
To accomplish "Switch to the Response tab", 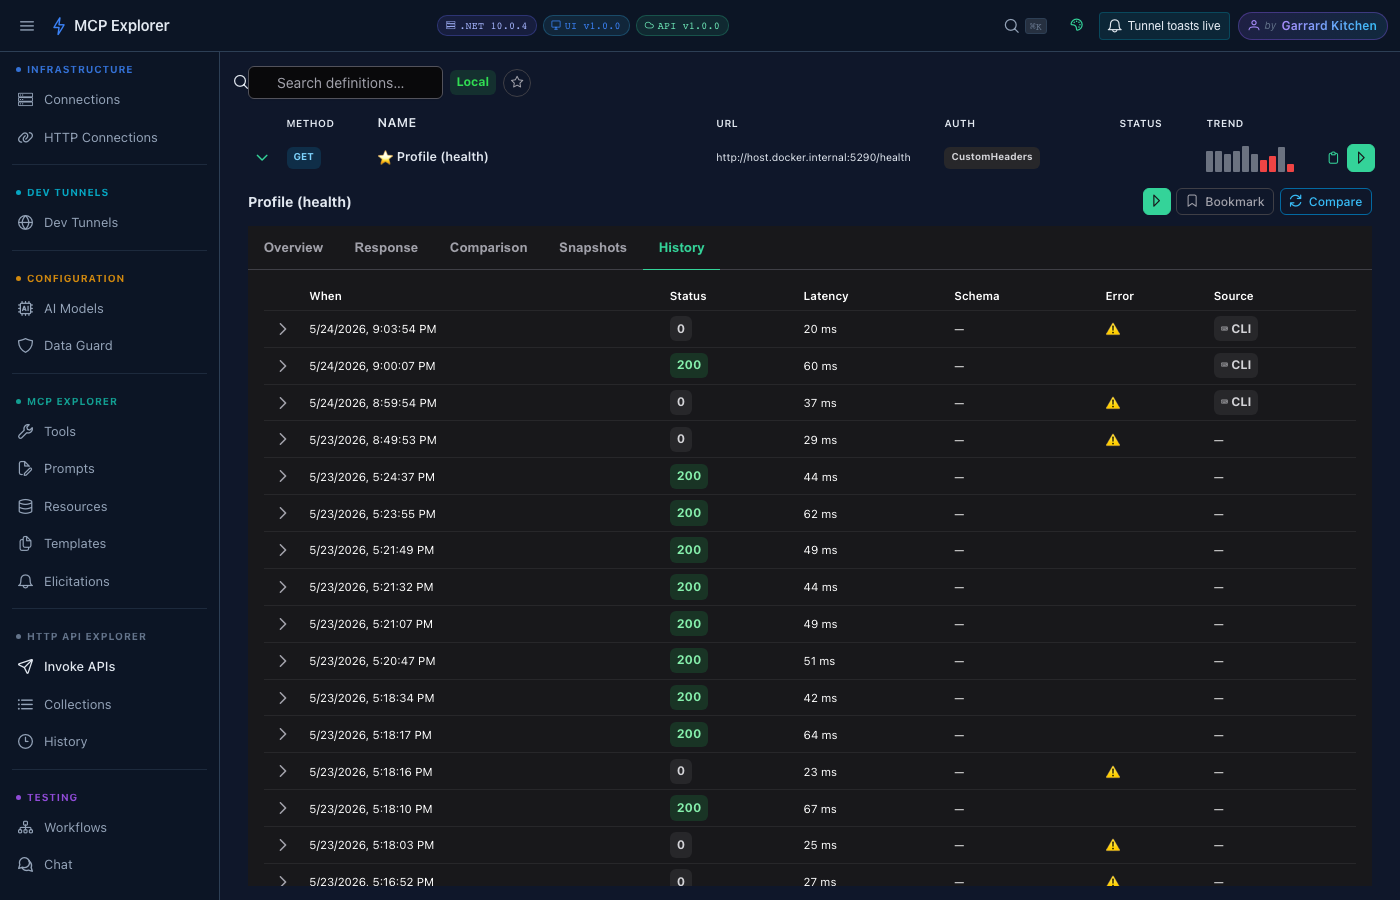I will coord(386,248).
